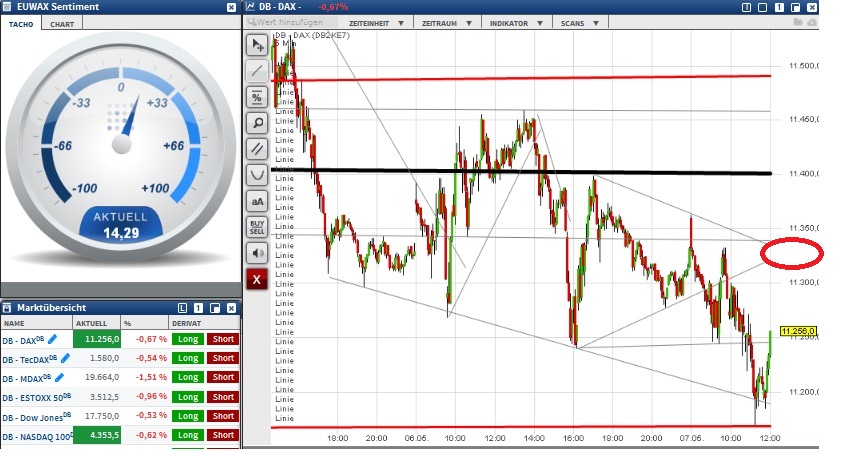Click the red X delete drawings button
Screen dimensions: 859x452
tap(257, 279)
